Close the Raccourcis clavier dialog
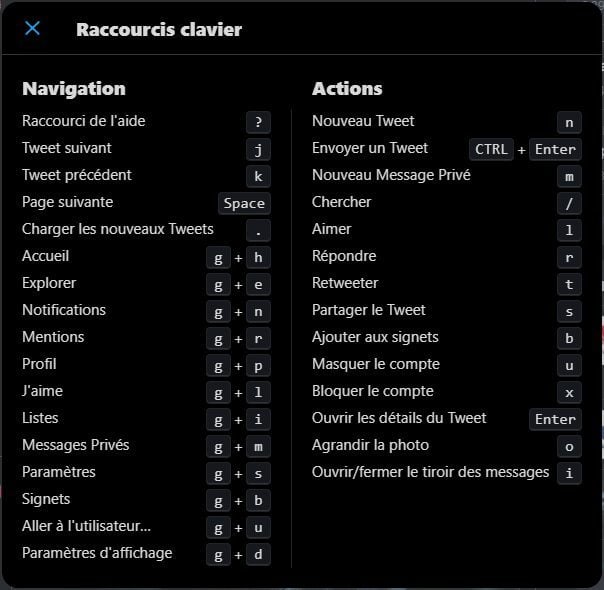The height and width of the screenshot is (590, 604). [32, 28]
